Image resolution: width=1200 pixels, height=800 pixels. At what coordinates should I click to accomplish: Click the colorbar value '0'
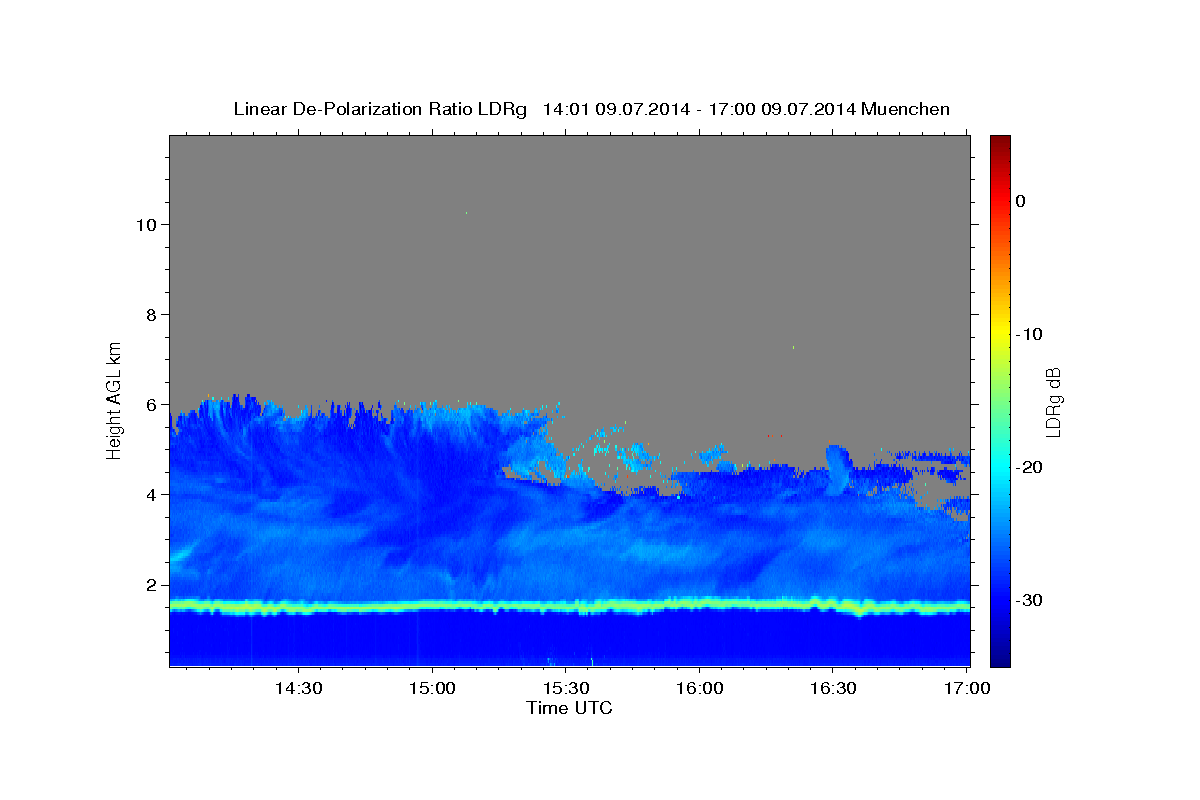coord(1020,201)
